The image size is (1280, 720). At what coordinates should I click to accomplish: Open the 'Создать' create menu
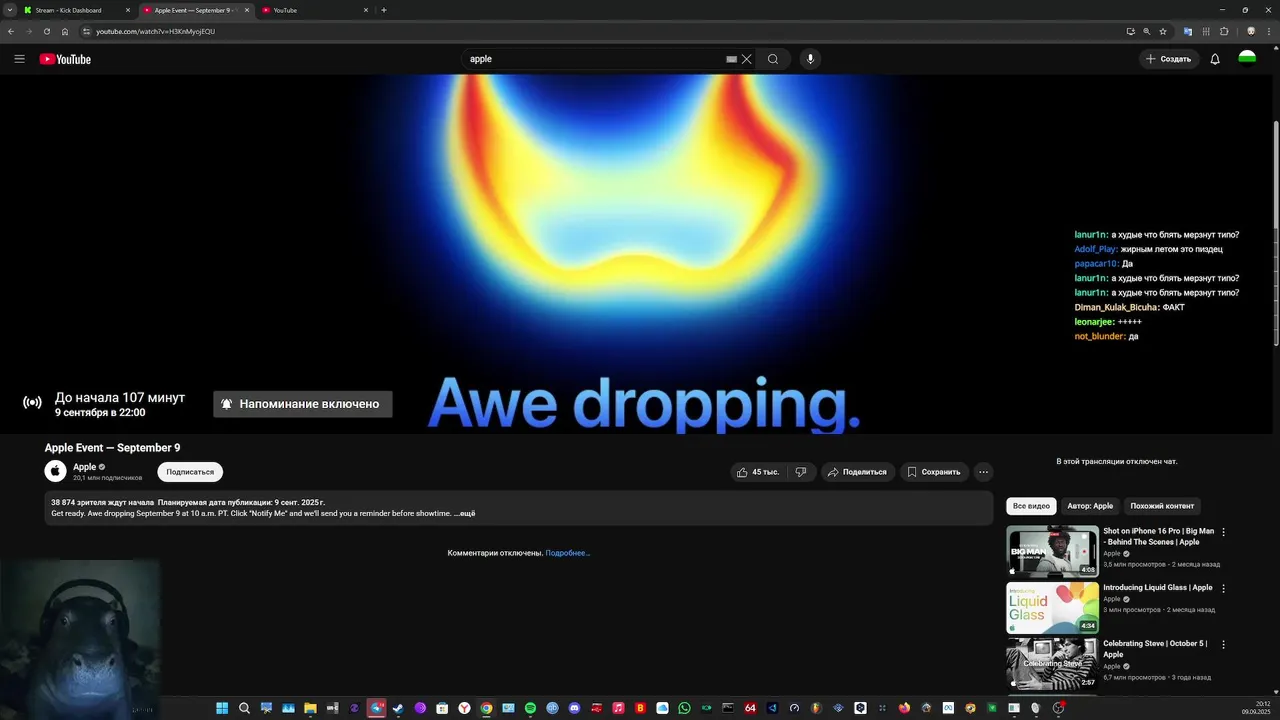point(1169,59)
